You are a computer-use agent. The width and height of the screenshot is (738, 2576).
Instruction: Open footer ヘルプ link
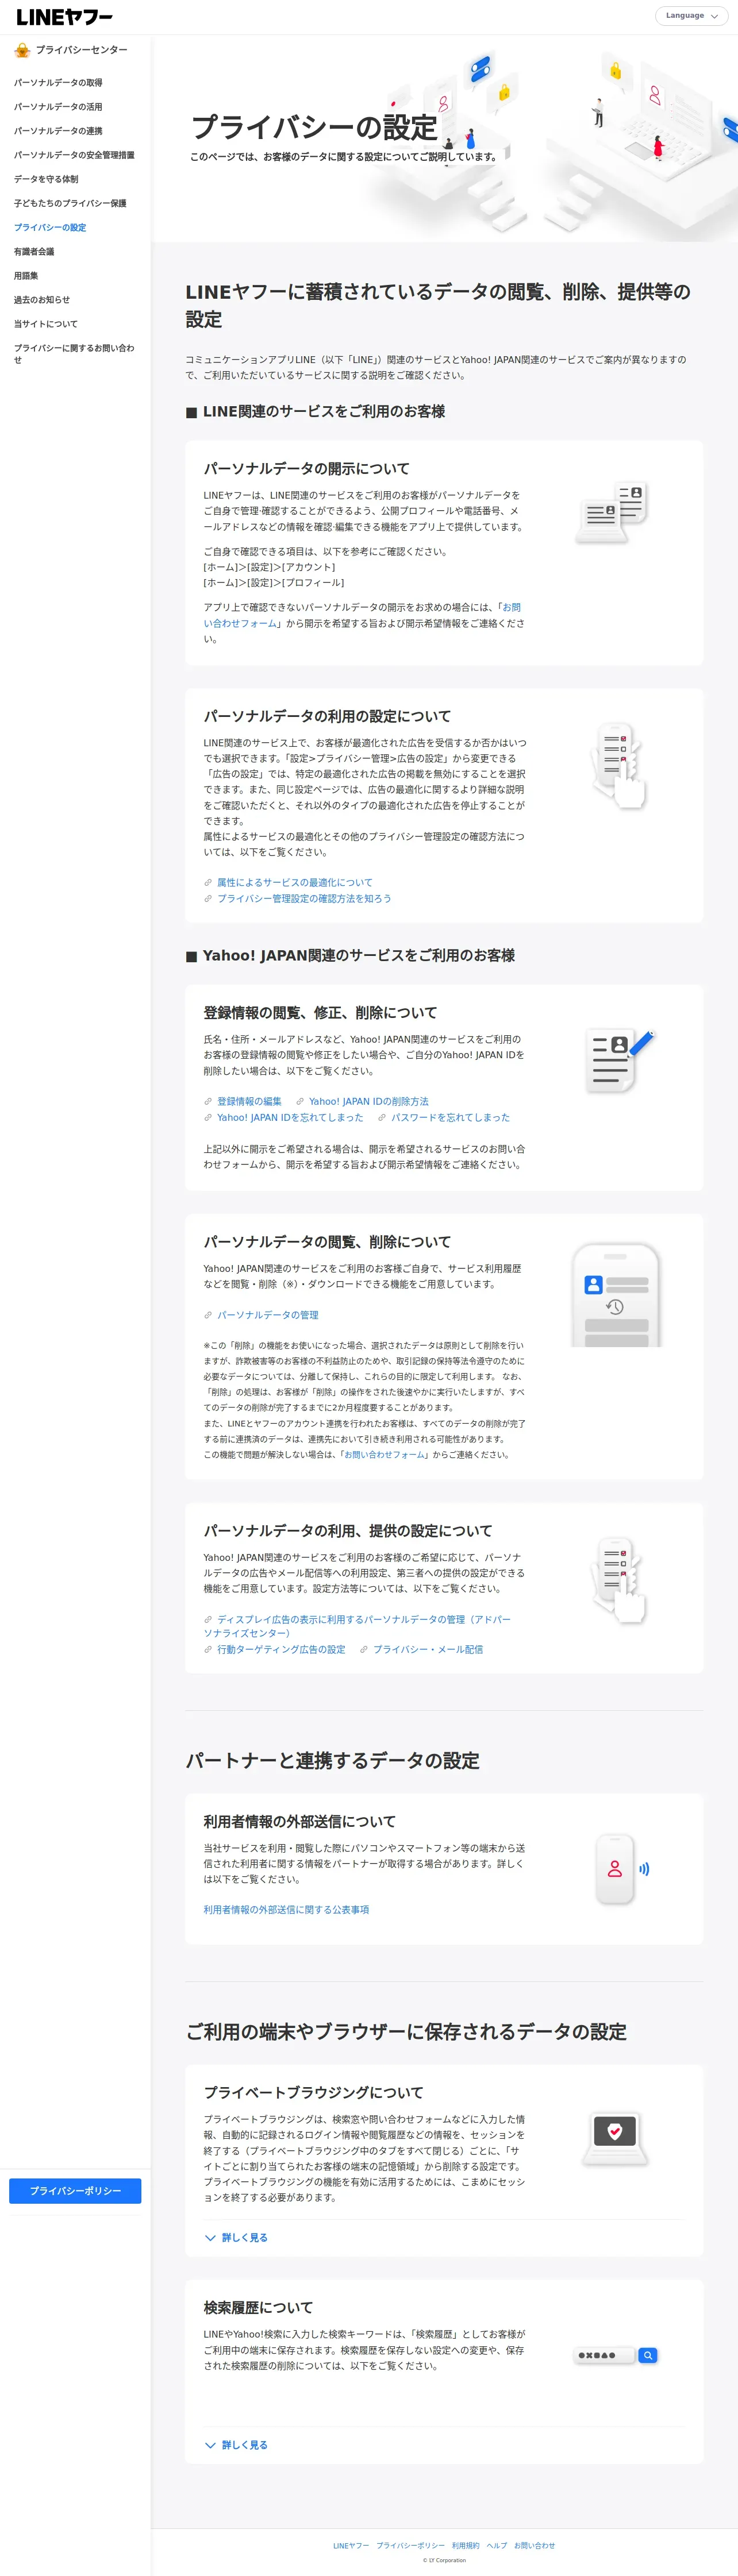click(x=497, y=2545)
